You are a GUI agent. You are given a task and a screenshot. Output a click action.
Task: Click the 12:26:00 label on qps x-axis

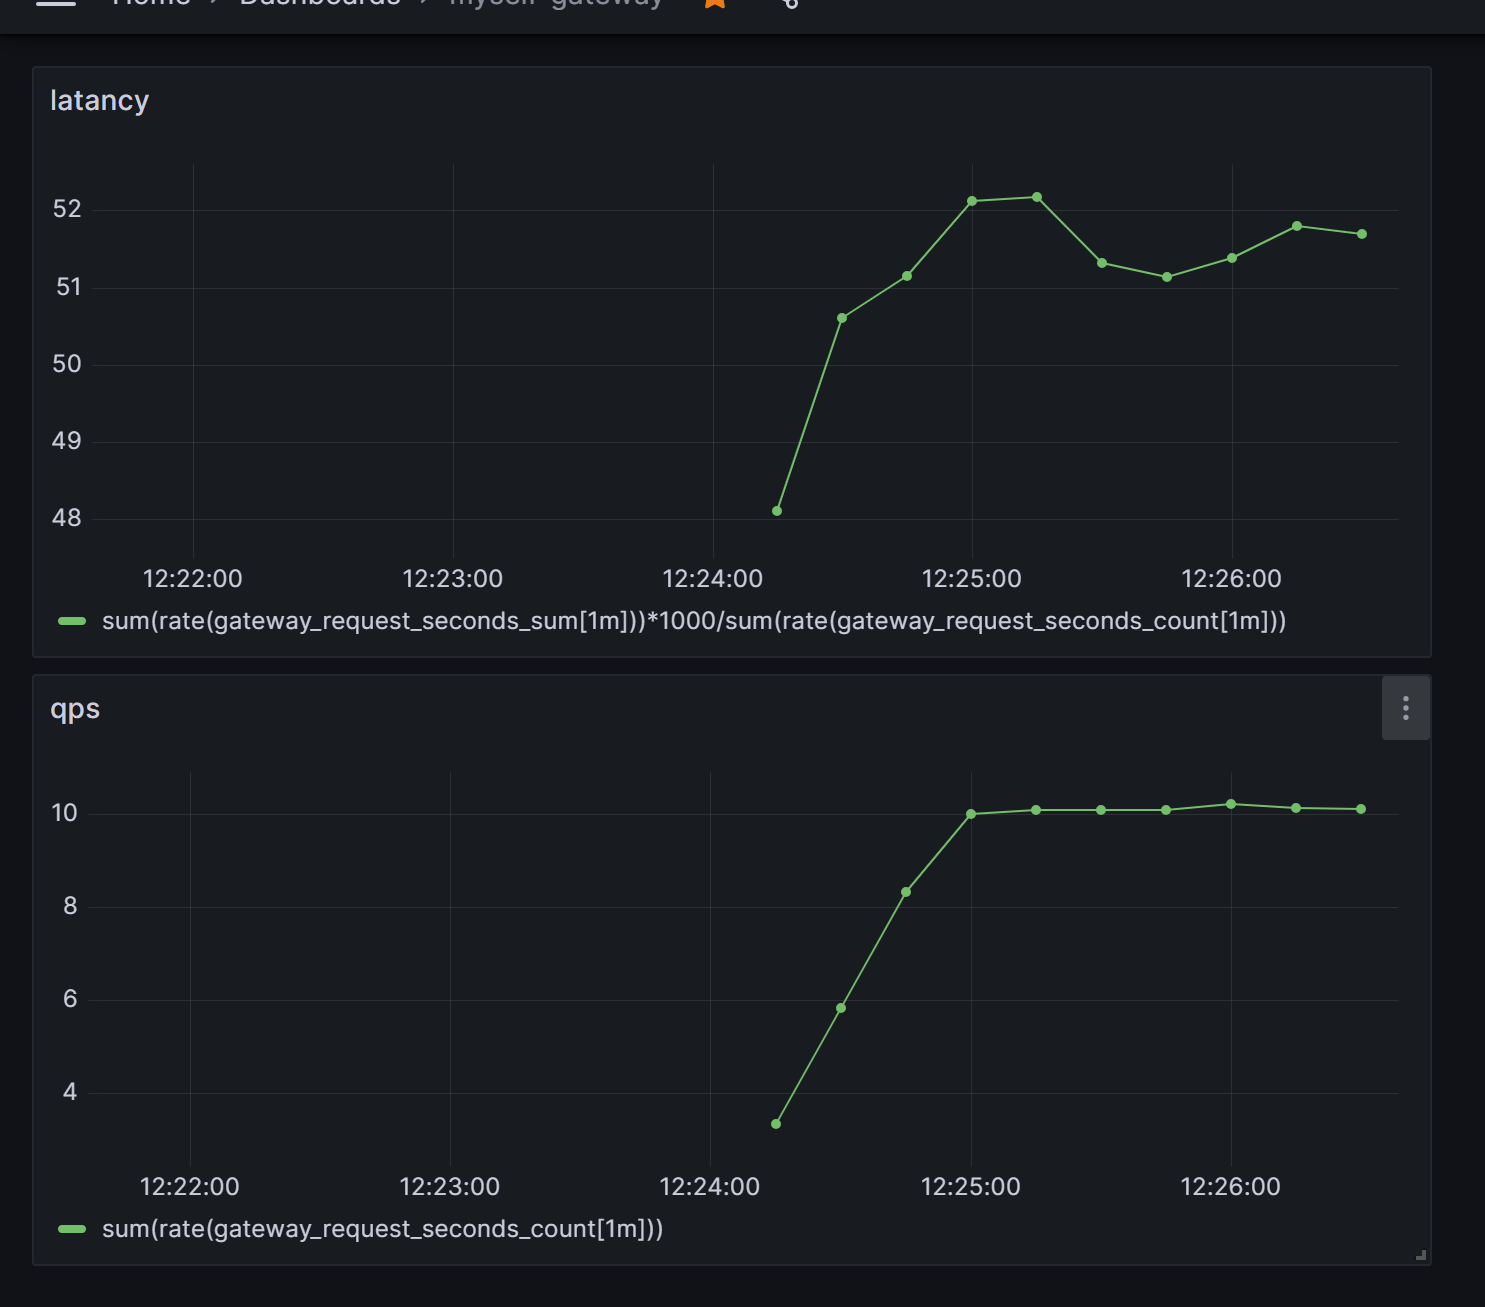point(1231,1187)
